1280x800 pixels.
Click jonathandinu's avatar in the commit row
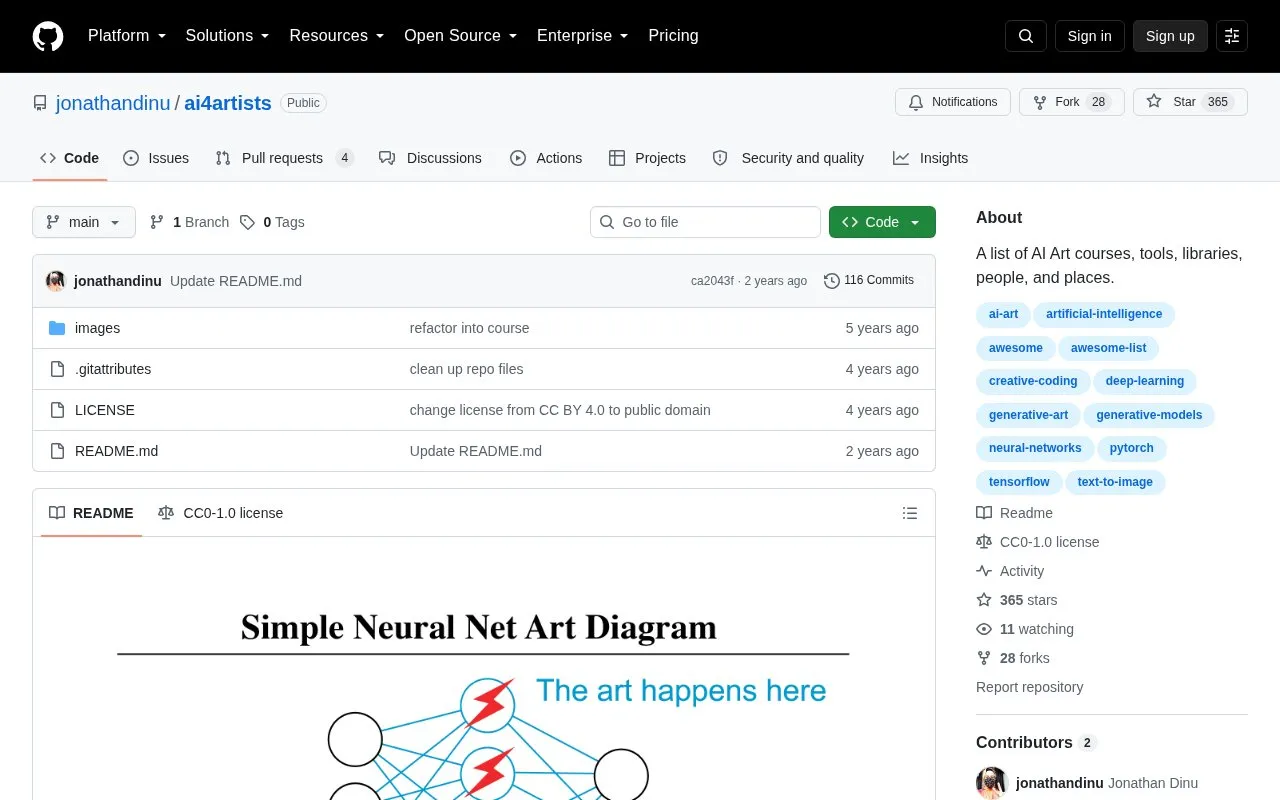click(56, 281)
